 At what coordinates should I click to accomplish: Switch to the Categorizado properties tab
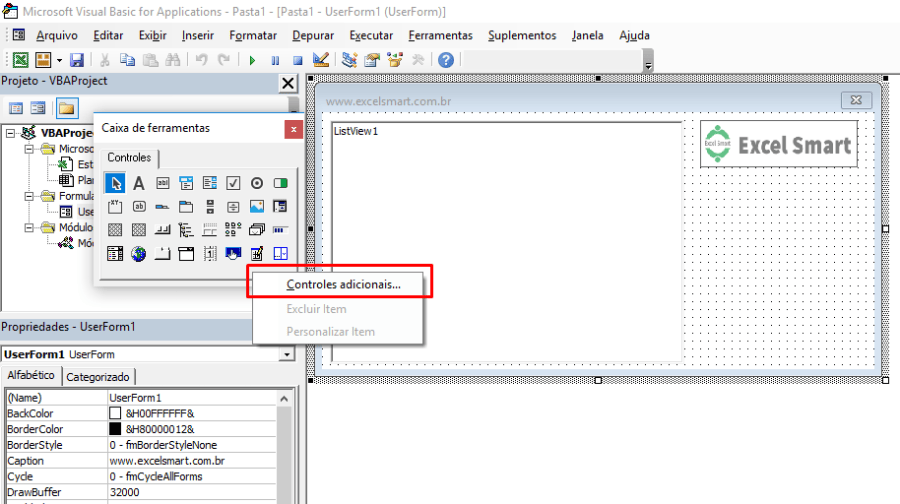[x=98, y=377]
